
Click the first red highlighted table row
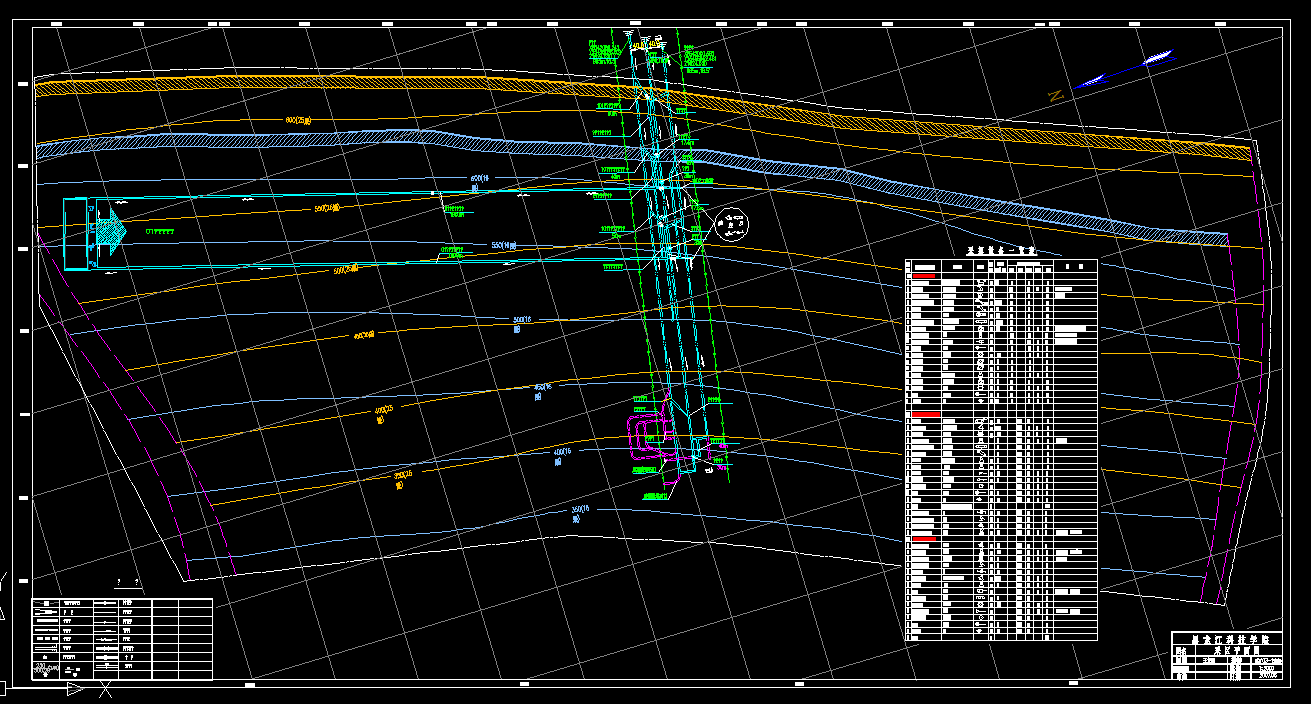point(925,274)
